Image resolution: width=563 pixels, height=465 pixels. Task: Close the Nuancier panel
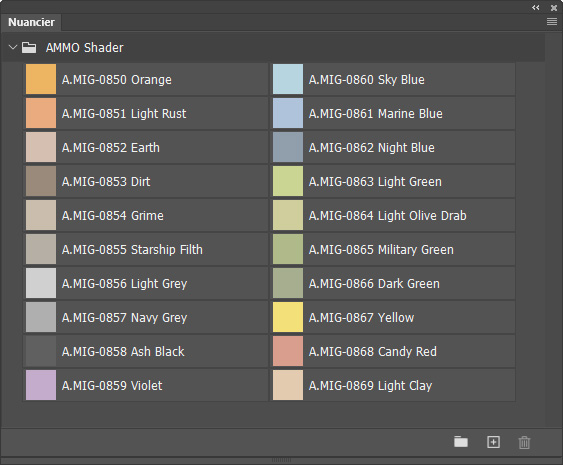click(x=554, y=8)
